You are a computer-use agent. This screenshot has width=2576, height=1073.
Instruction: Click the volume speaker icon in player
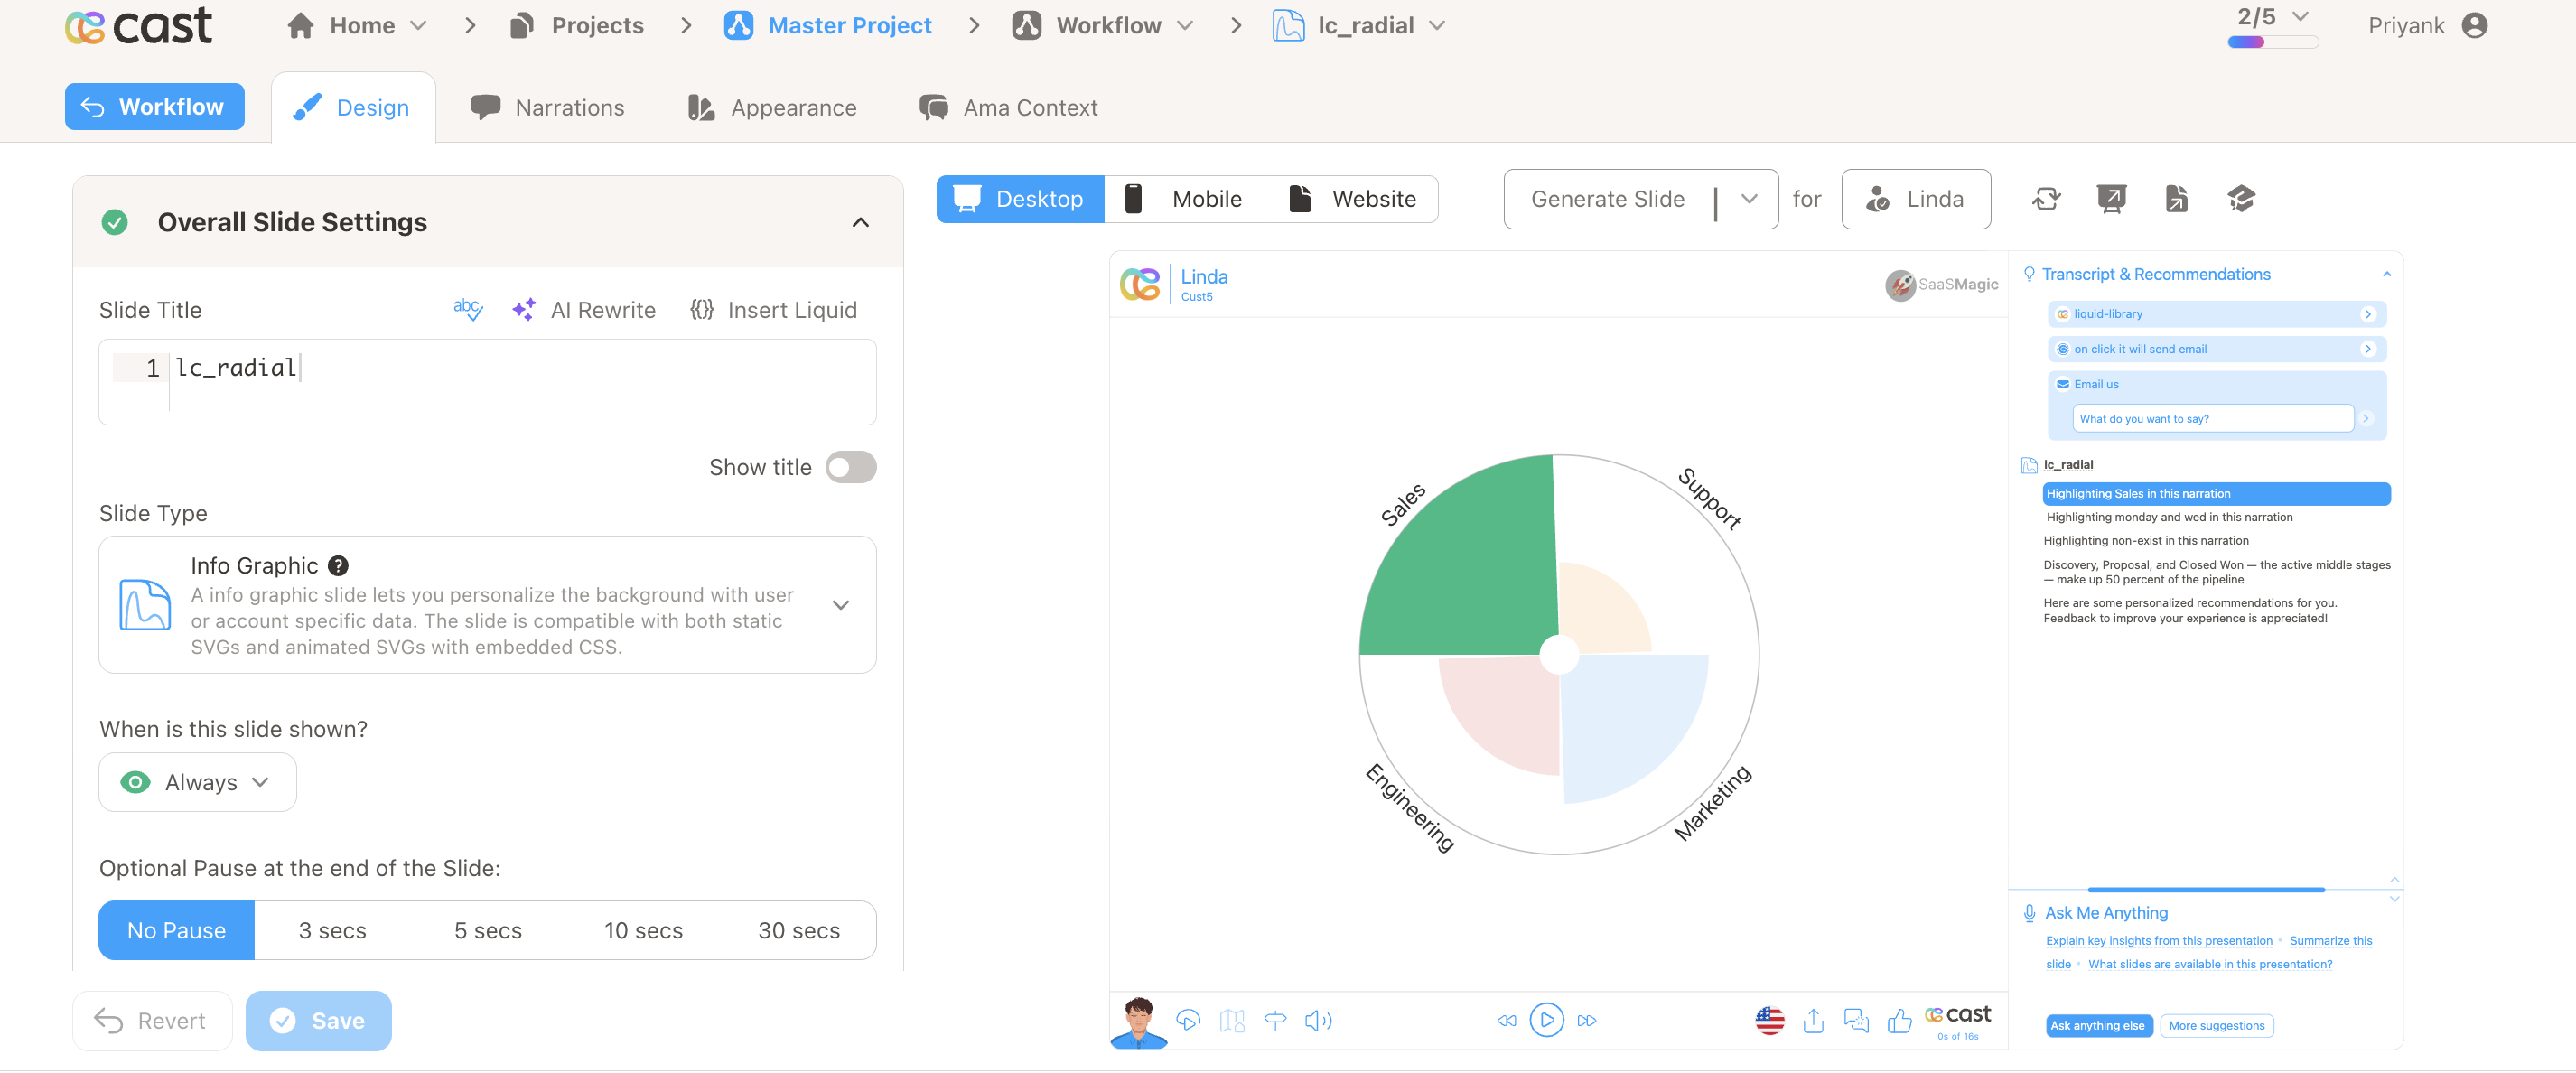click(1318, 1020)
